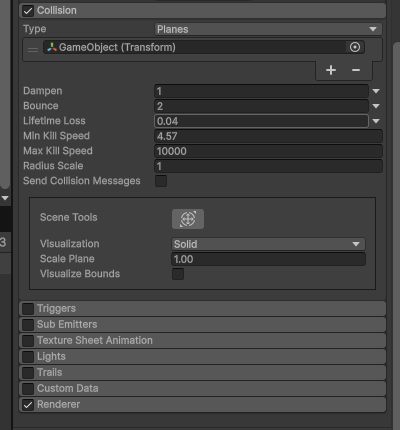Viewport: 400px width, 430px height.
Task: Uncheck the Renderer module
Action: point(28,405)
